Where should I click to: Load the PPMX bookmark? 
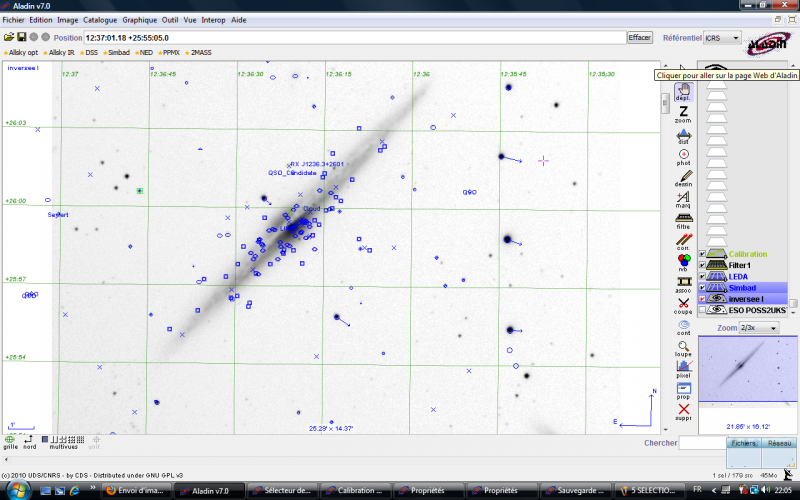(169, 53)
